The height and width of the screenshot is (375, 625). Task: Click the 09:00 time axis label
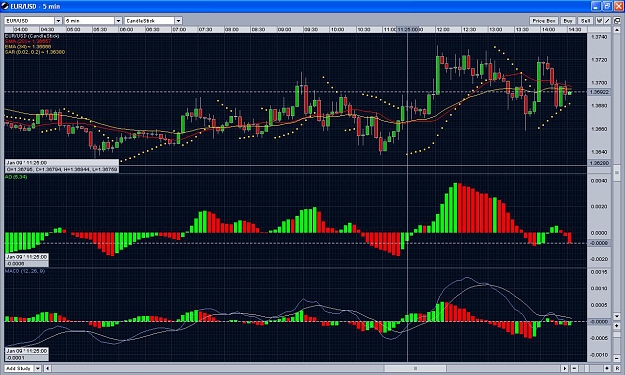pos(284,30)
